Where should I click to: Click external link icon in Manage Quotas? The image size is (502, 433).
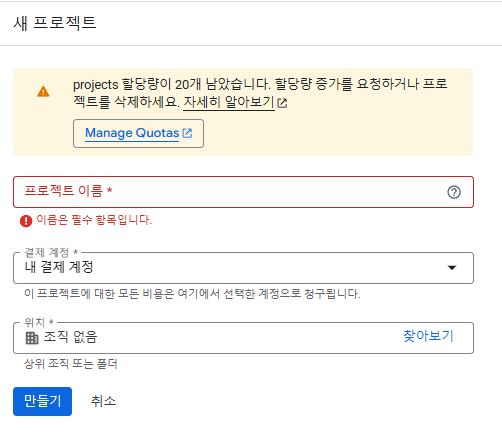[187, 133]
